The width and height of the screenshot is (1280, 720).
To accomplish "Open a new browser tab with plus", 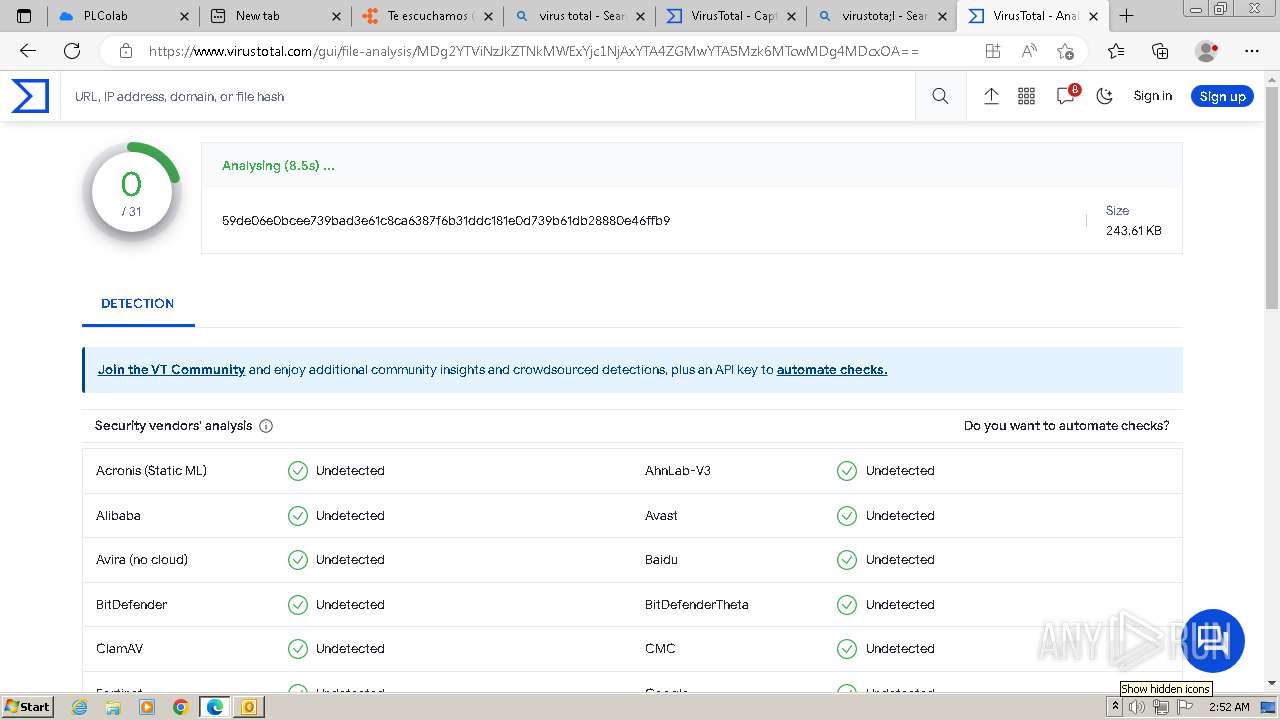I will 1126,16.
